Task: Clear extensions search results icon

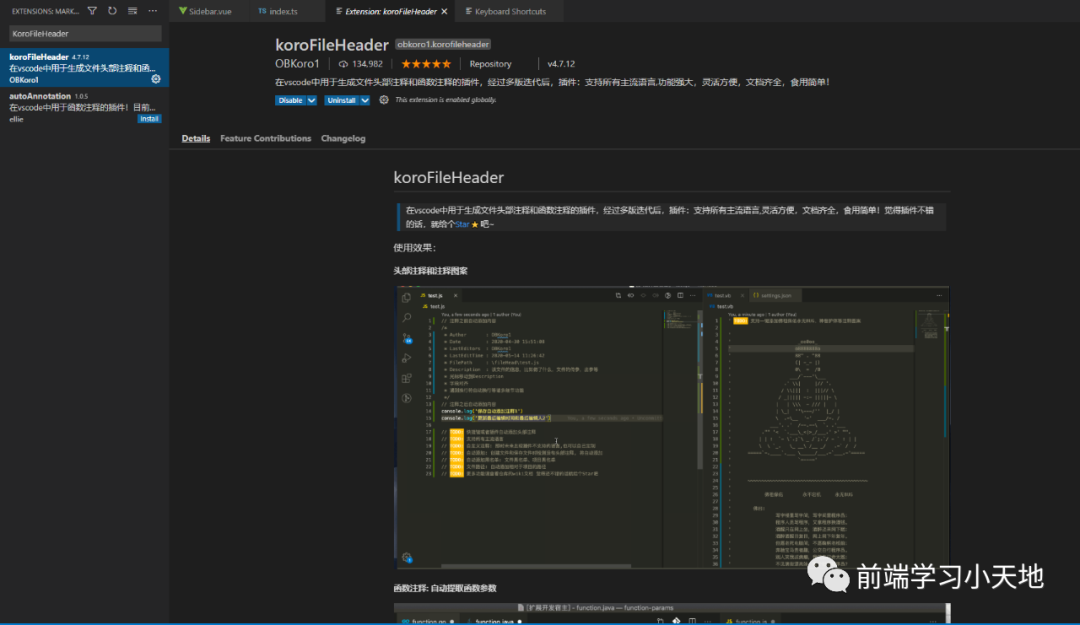Action: pos(132,11)
